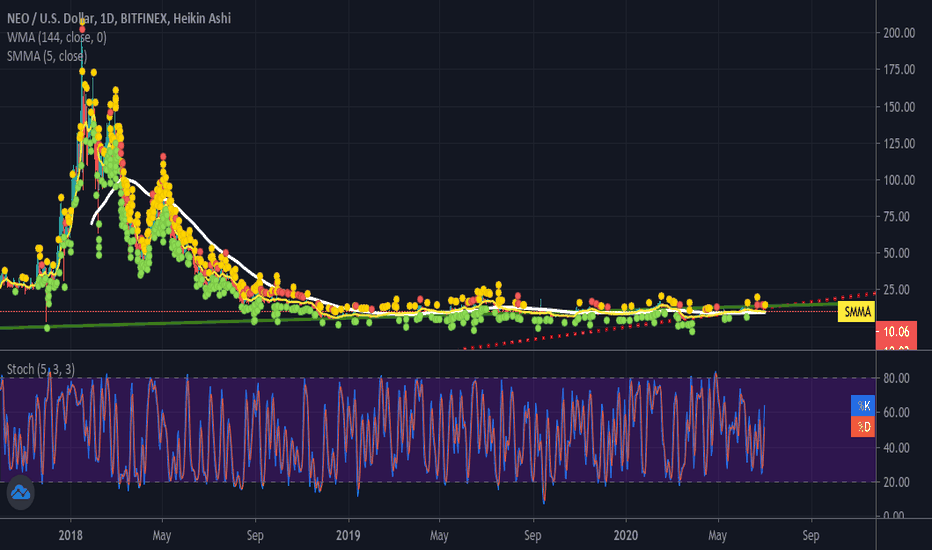Screen dimensions: 932x550
Task: Click the Stoch (5, 3, 3) indicator label
Action: coord(40,369)
